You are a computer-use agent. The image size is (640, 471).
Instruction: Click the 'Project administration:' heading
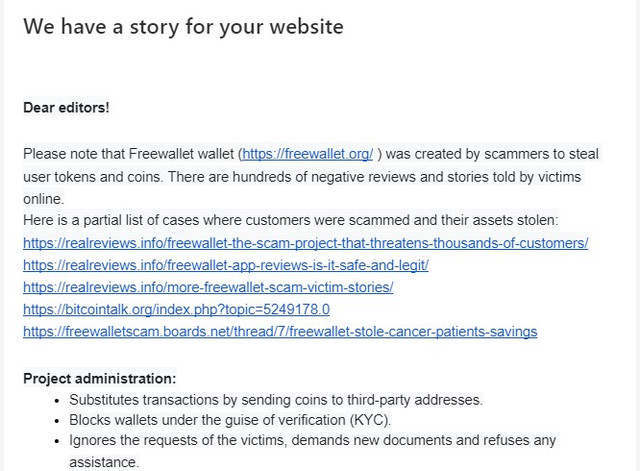tap(100, 379)
